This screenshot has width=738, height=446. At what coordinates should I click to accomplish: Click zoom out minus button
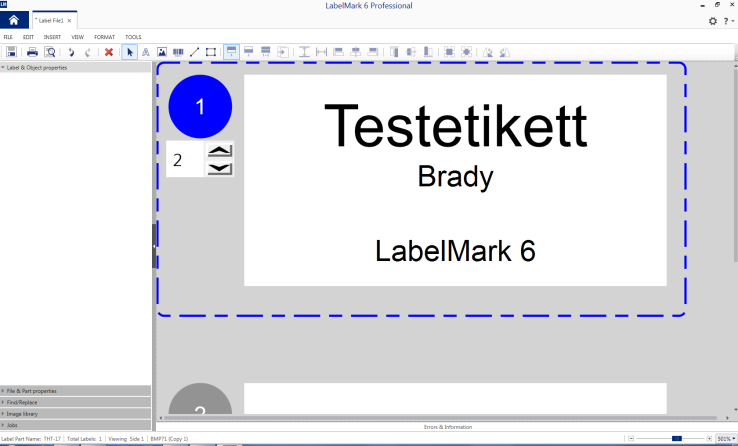[631, 438]
